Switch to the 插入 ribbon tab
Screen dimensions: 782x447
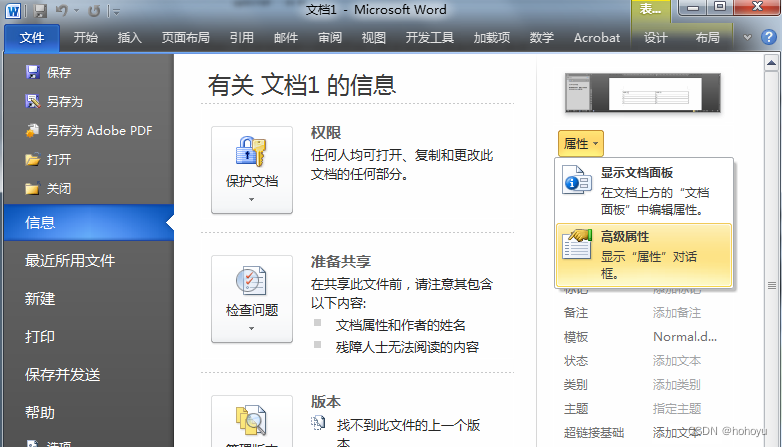(x=129, y=38)
